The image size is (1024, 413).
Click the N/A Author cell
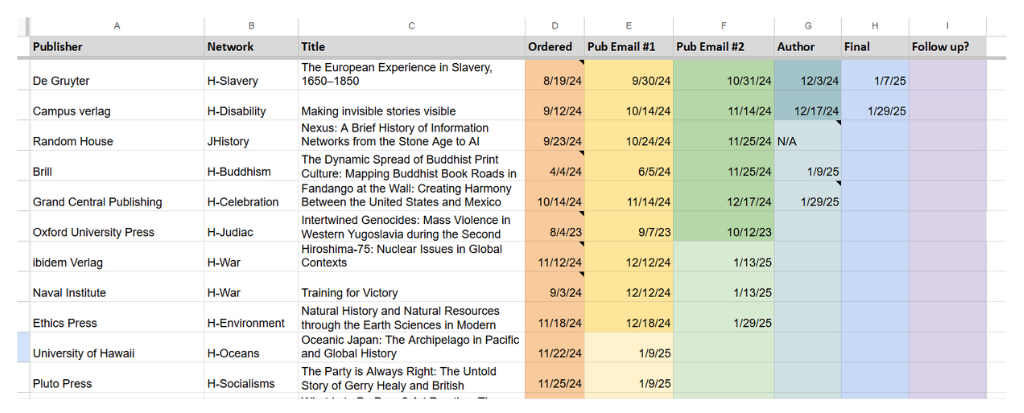click(x=808, y=135)
